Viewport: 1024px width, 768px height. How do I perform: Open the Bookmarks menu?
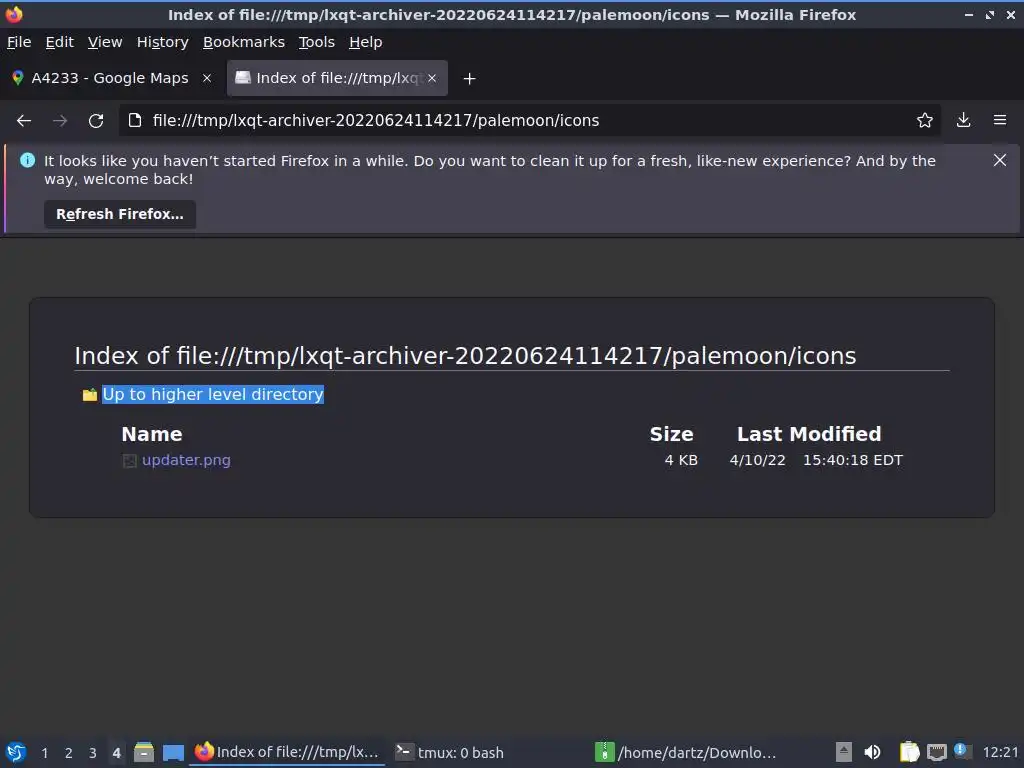pyautogui.click(x=244, y=42)
